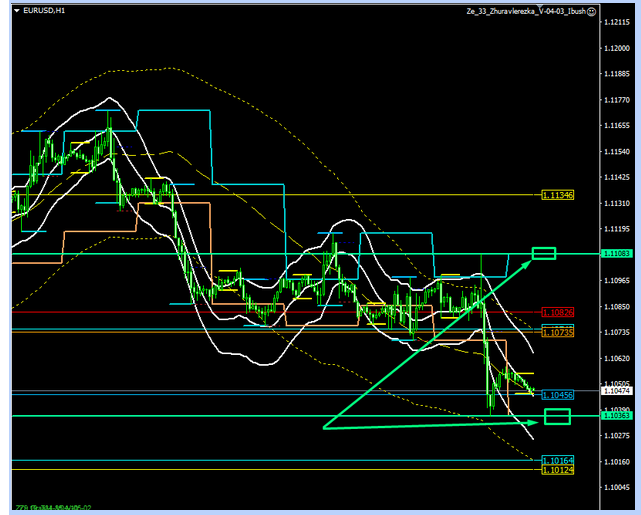This screenshot has width=641, height=515.
Task: Click the red 1.10826 price level label
Action: pyautogui.click(x=557, y=312)
